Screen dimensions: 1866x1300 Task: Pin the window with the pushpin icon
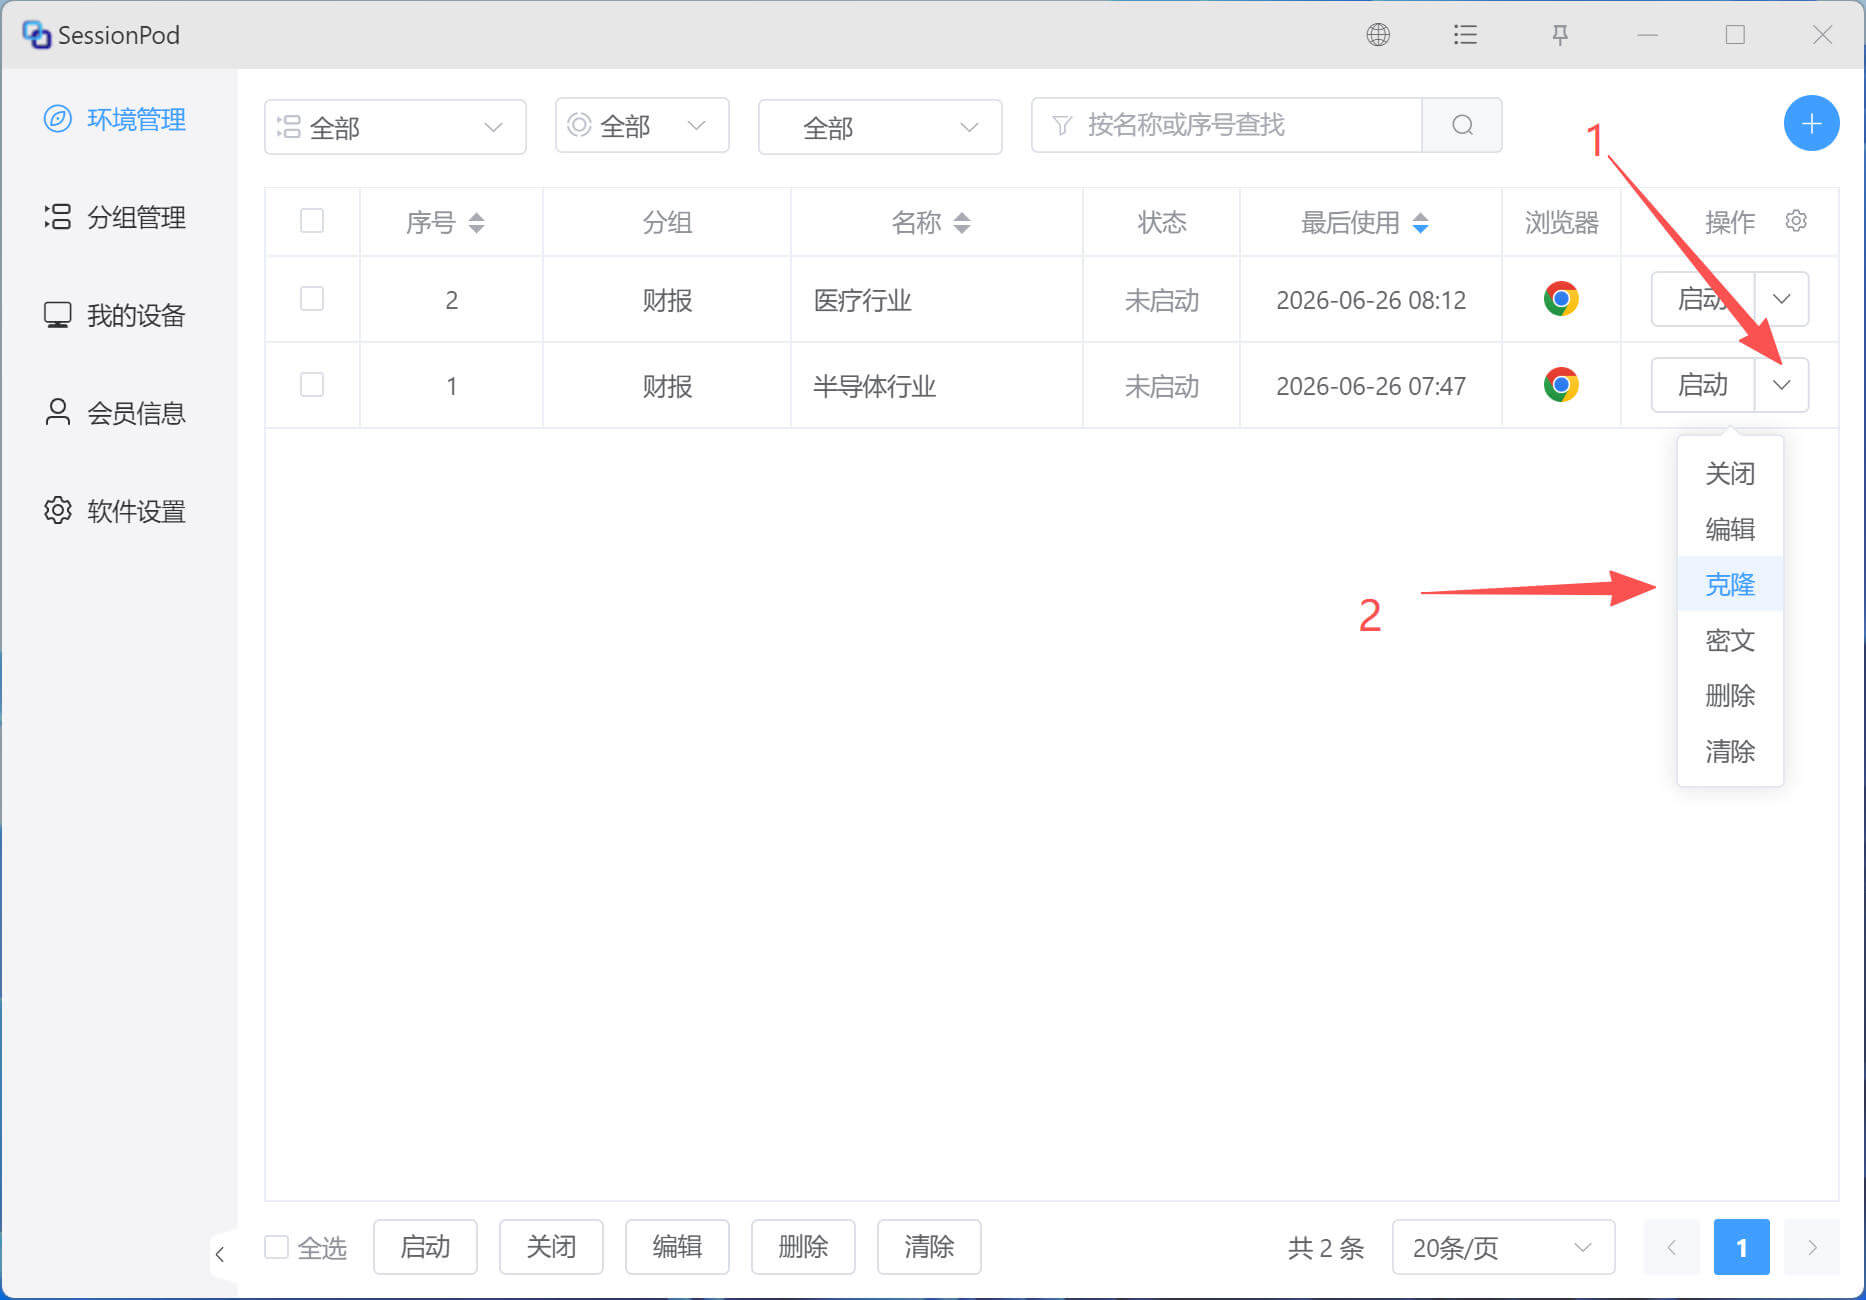(1560, 35)
